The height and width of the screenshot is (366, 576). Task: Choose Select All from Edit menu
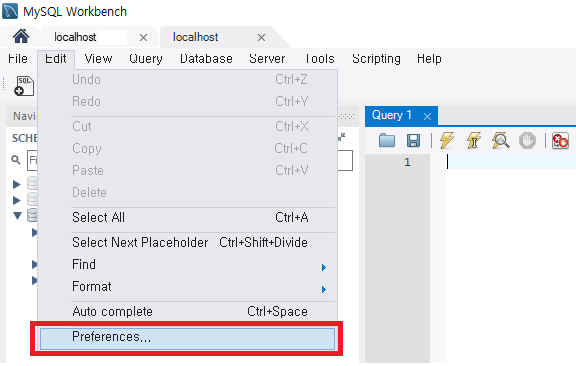(187, 218)
